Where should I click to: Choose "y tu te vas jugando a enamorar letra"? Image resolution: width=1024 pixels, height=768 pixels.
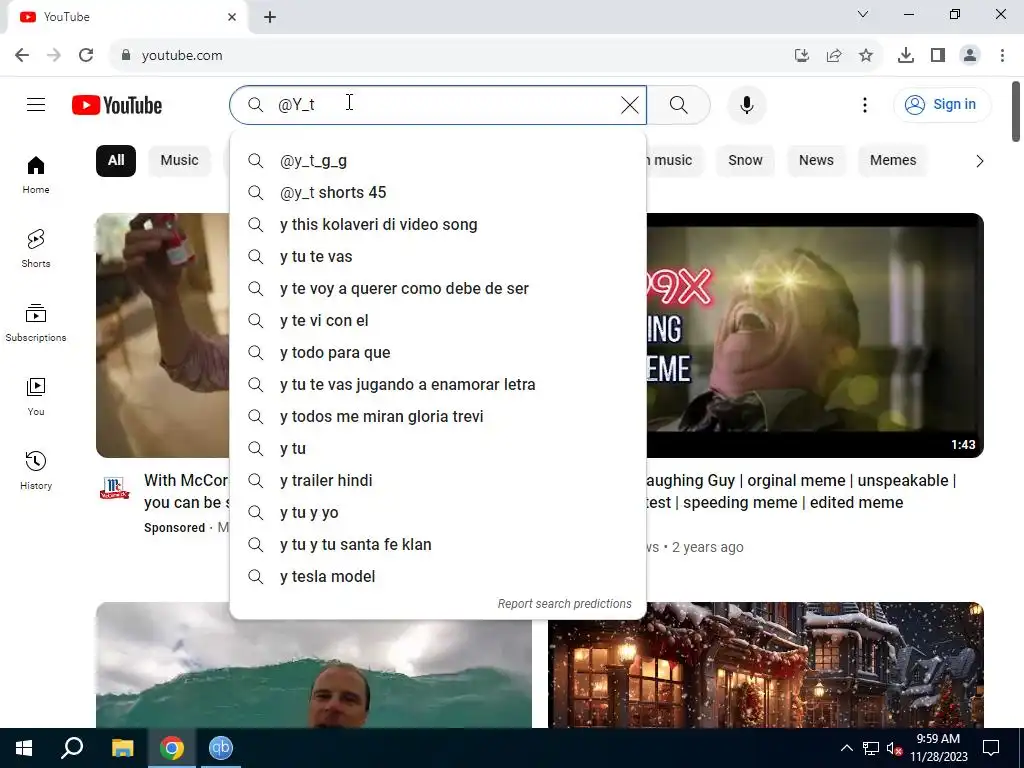438,385
